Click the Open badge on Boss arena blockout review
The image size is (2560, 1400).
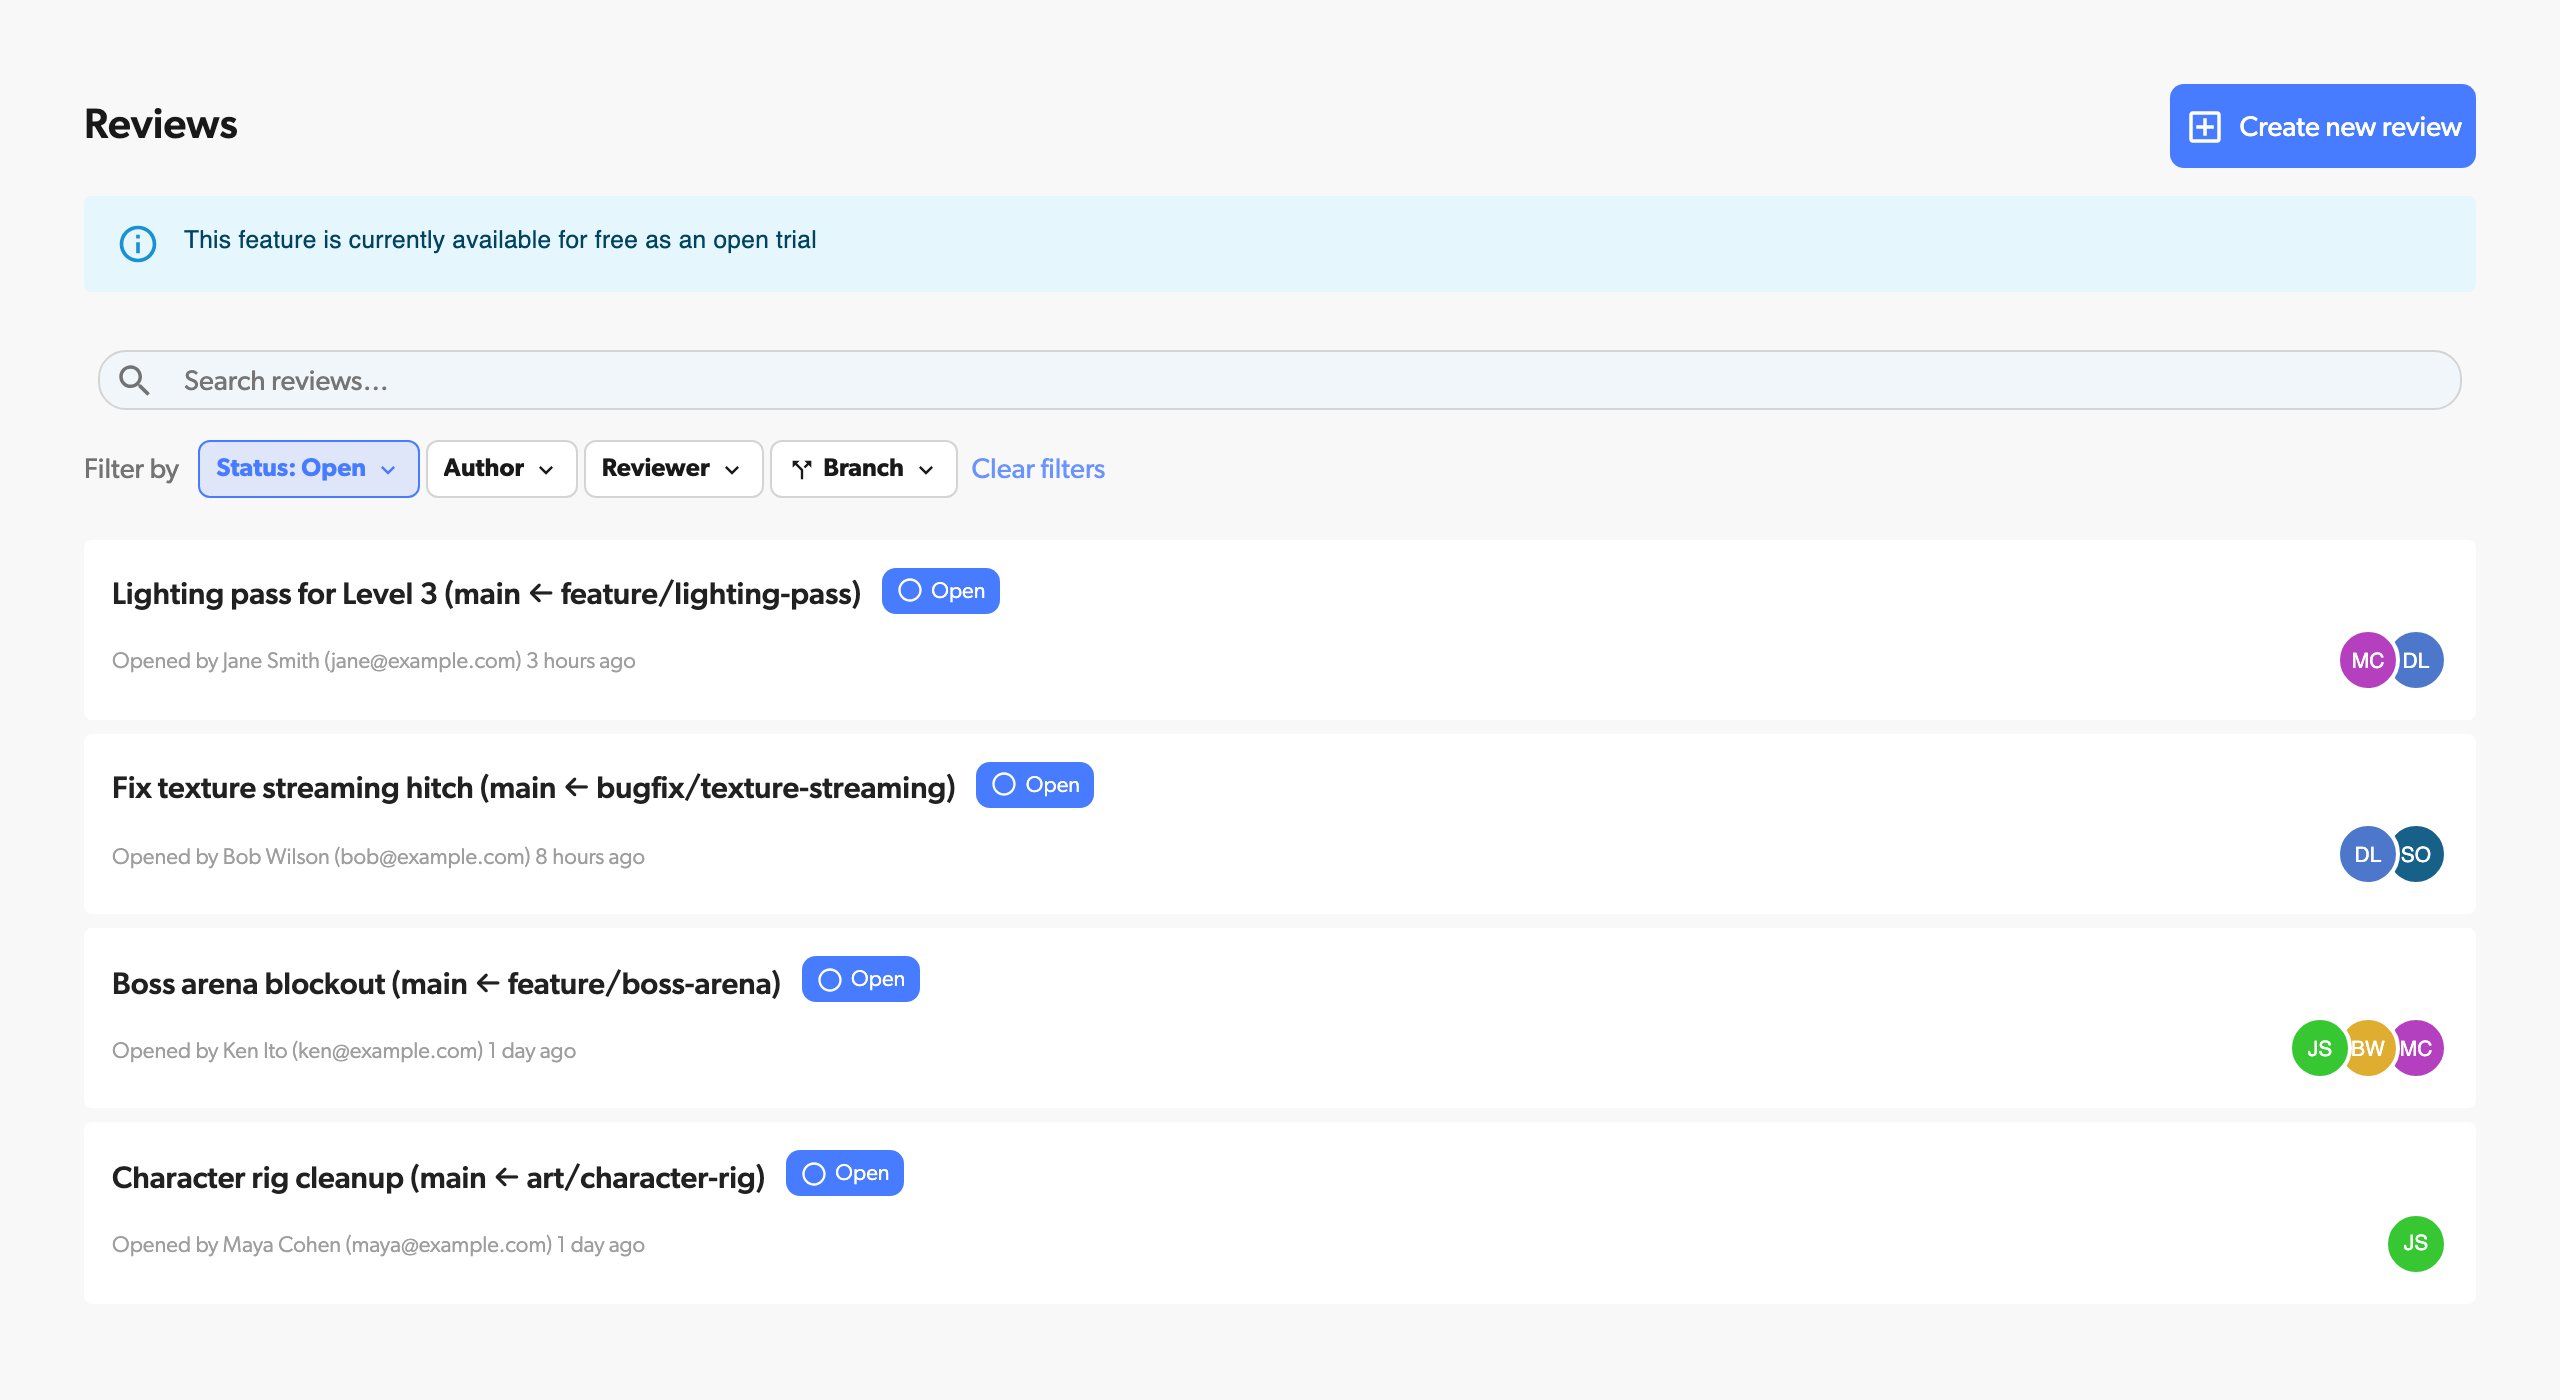tap(861, 979)
